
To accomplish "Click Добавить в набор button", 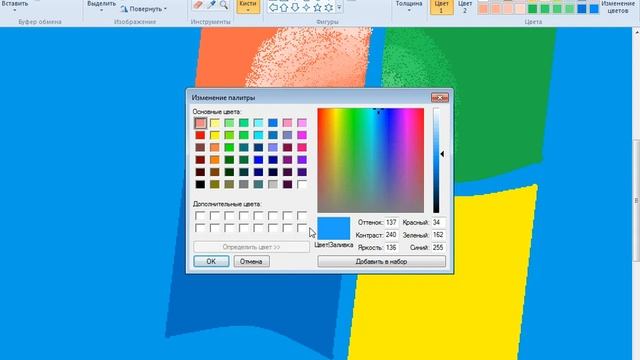I will point(381,261).
